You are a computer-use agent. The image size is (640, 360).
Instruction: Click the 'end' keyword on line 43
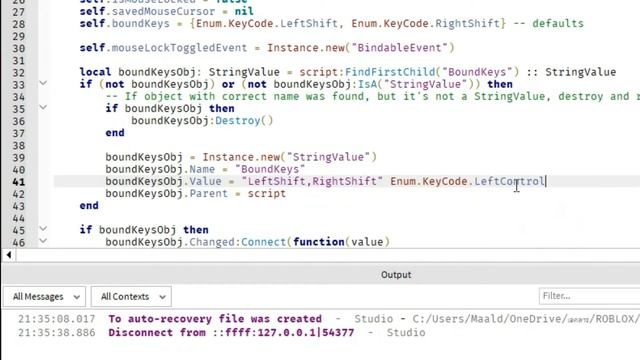(x=89, y=205)
